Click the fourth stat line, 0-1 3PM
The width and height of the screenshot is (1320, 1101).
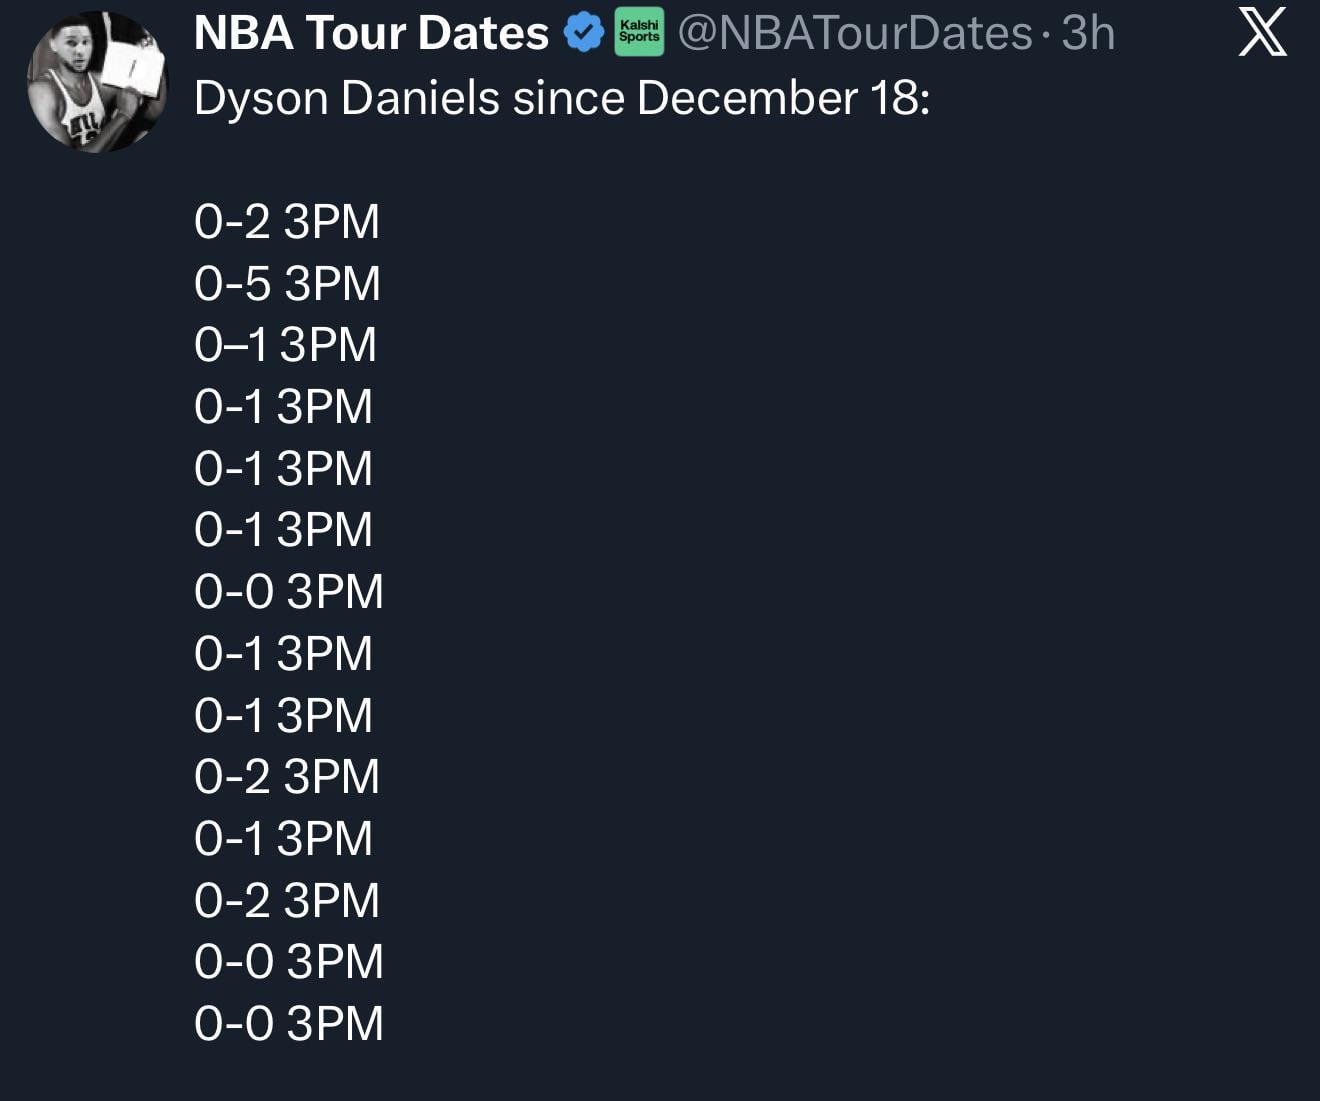tap(283, 407)
